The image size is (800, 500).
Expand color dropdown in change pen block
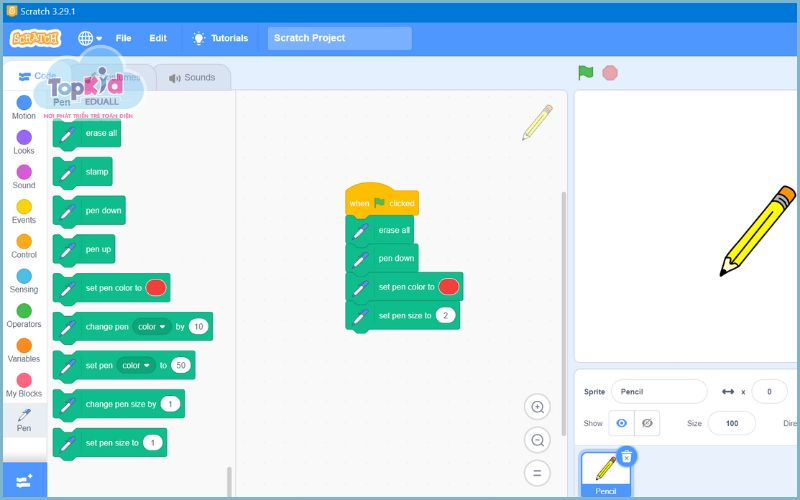152,327
